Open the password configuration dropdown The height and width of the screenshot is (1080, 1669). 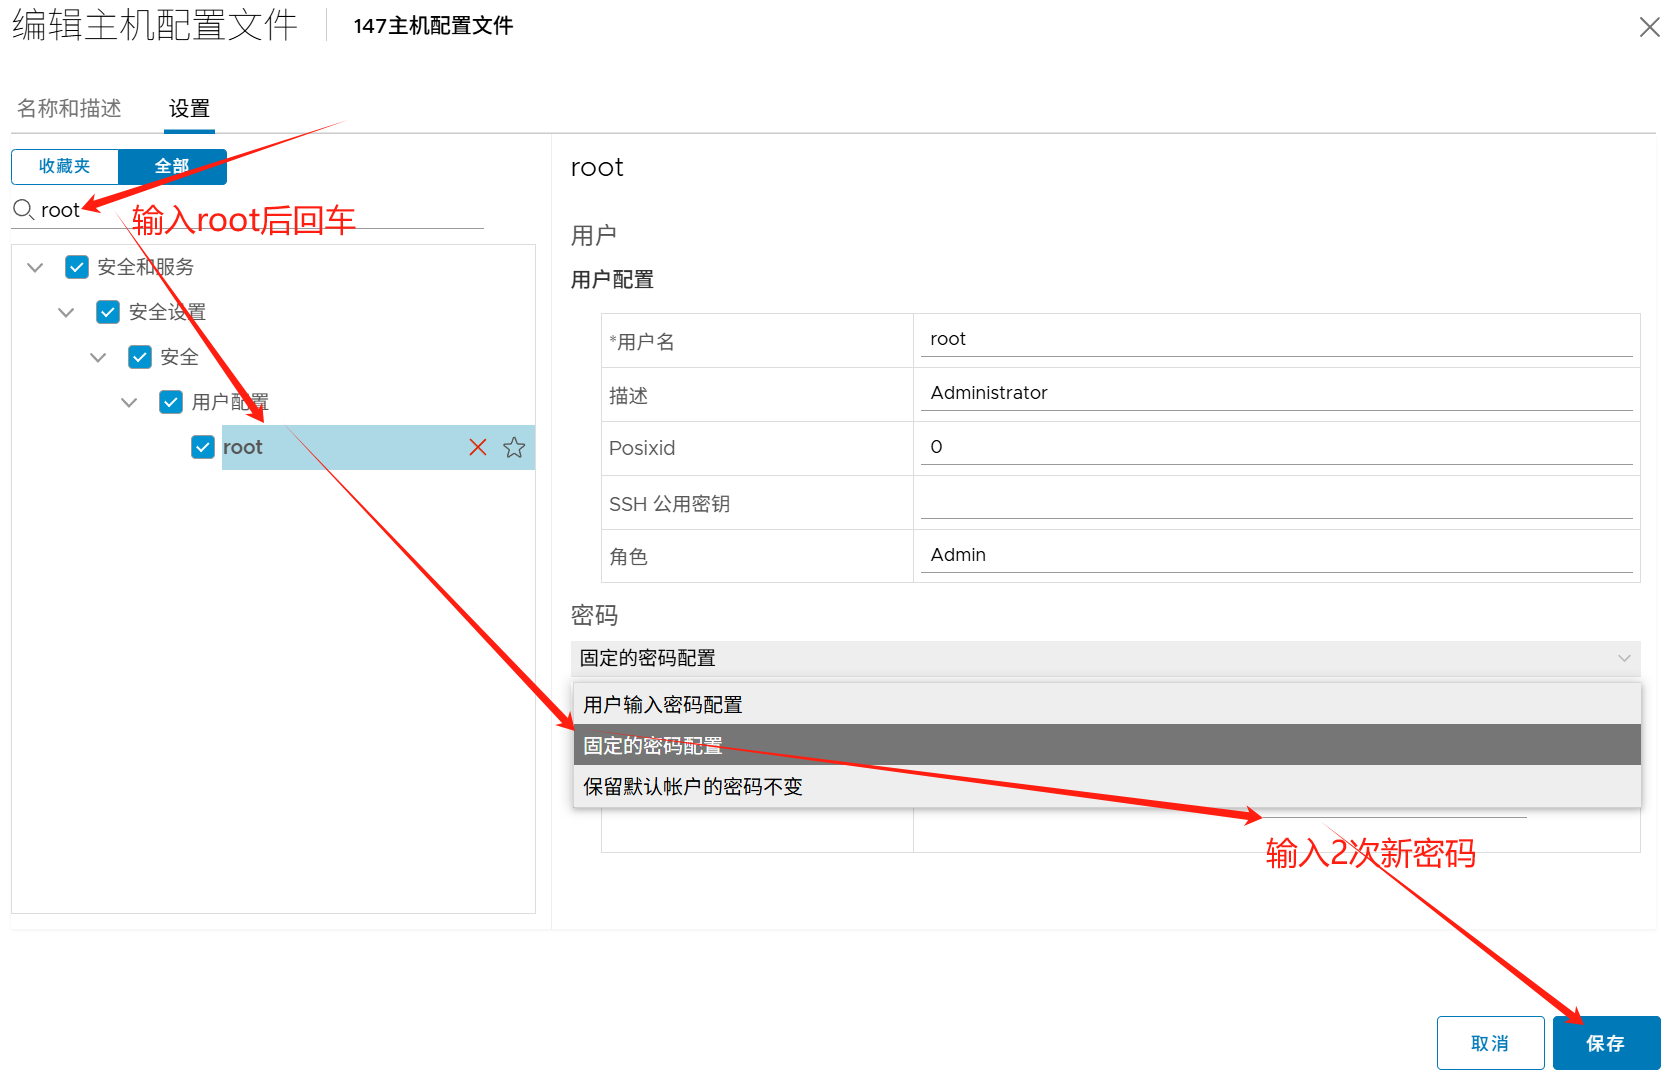pyautogui.click(x=1105, y=658)
